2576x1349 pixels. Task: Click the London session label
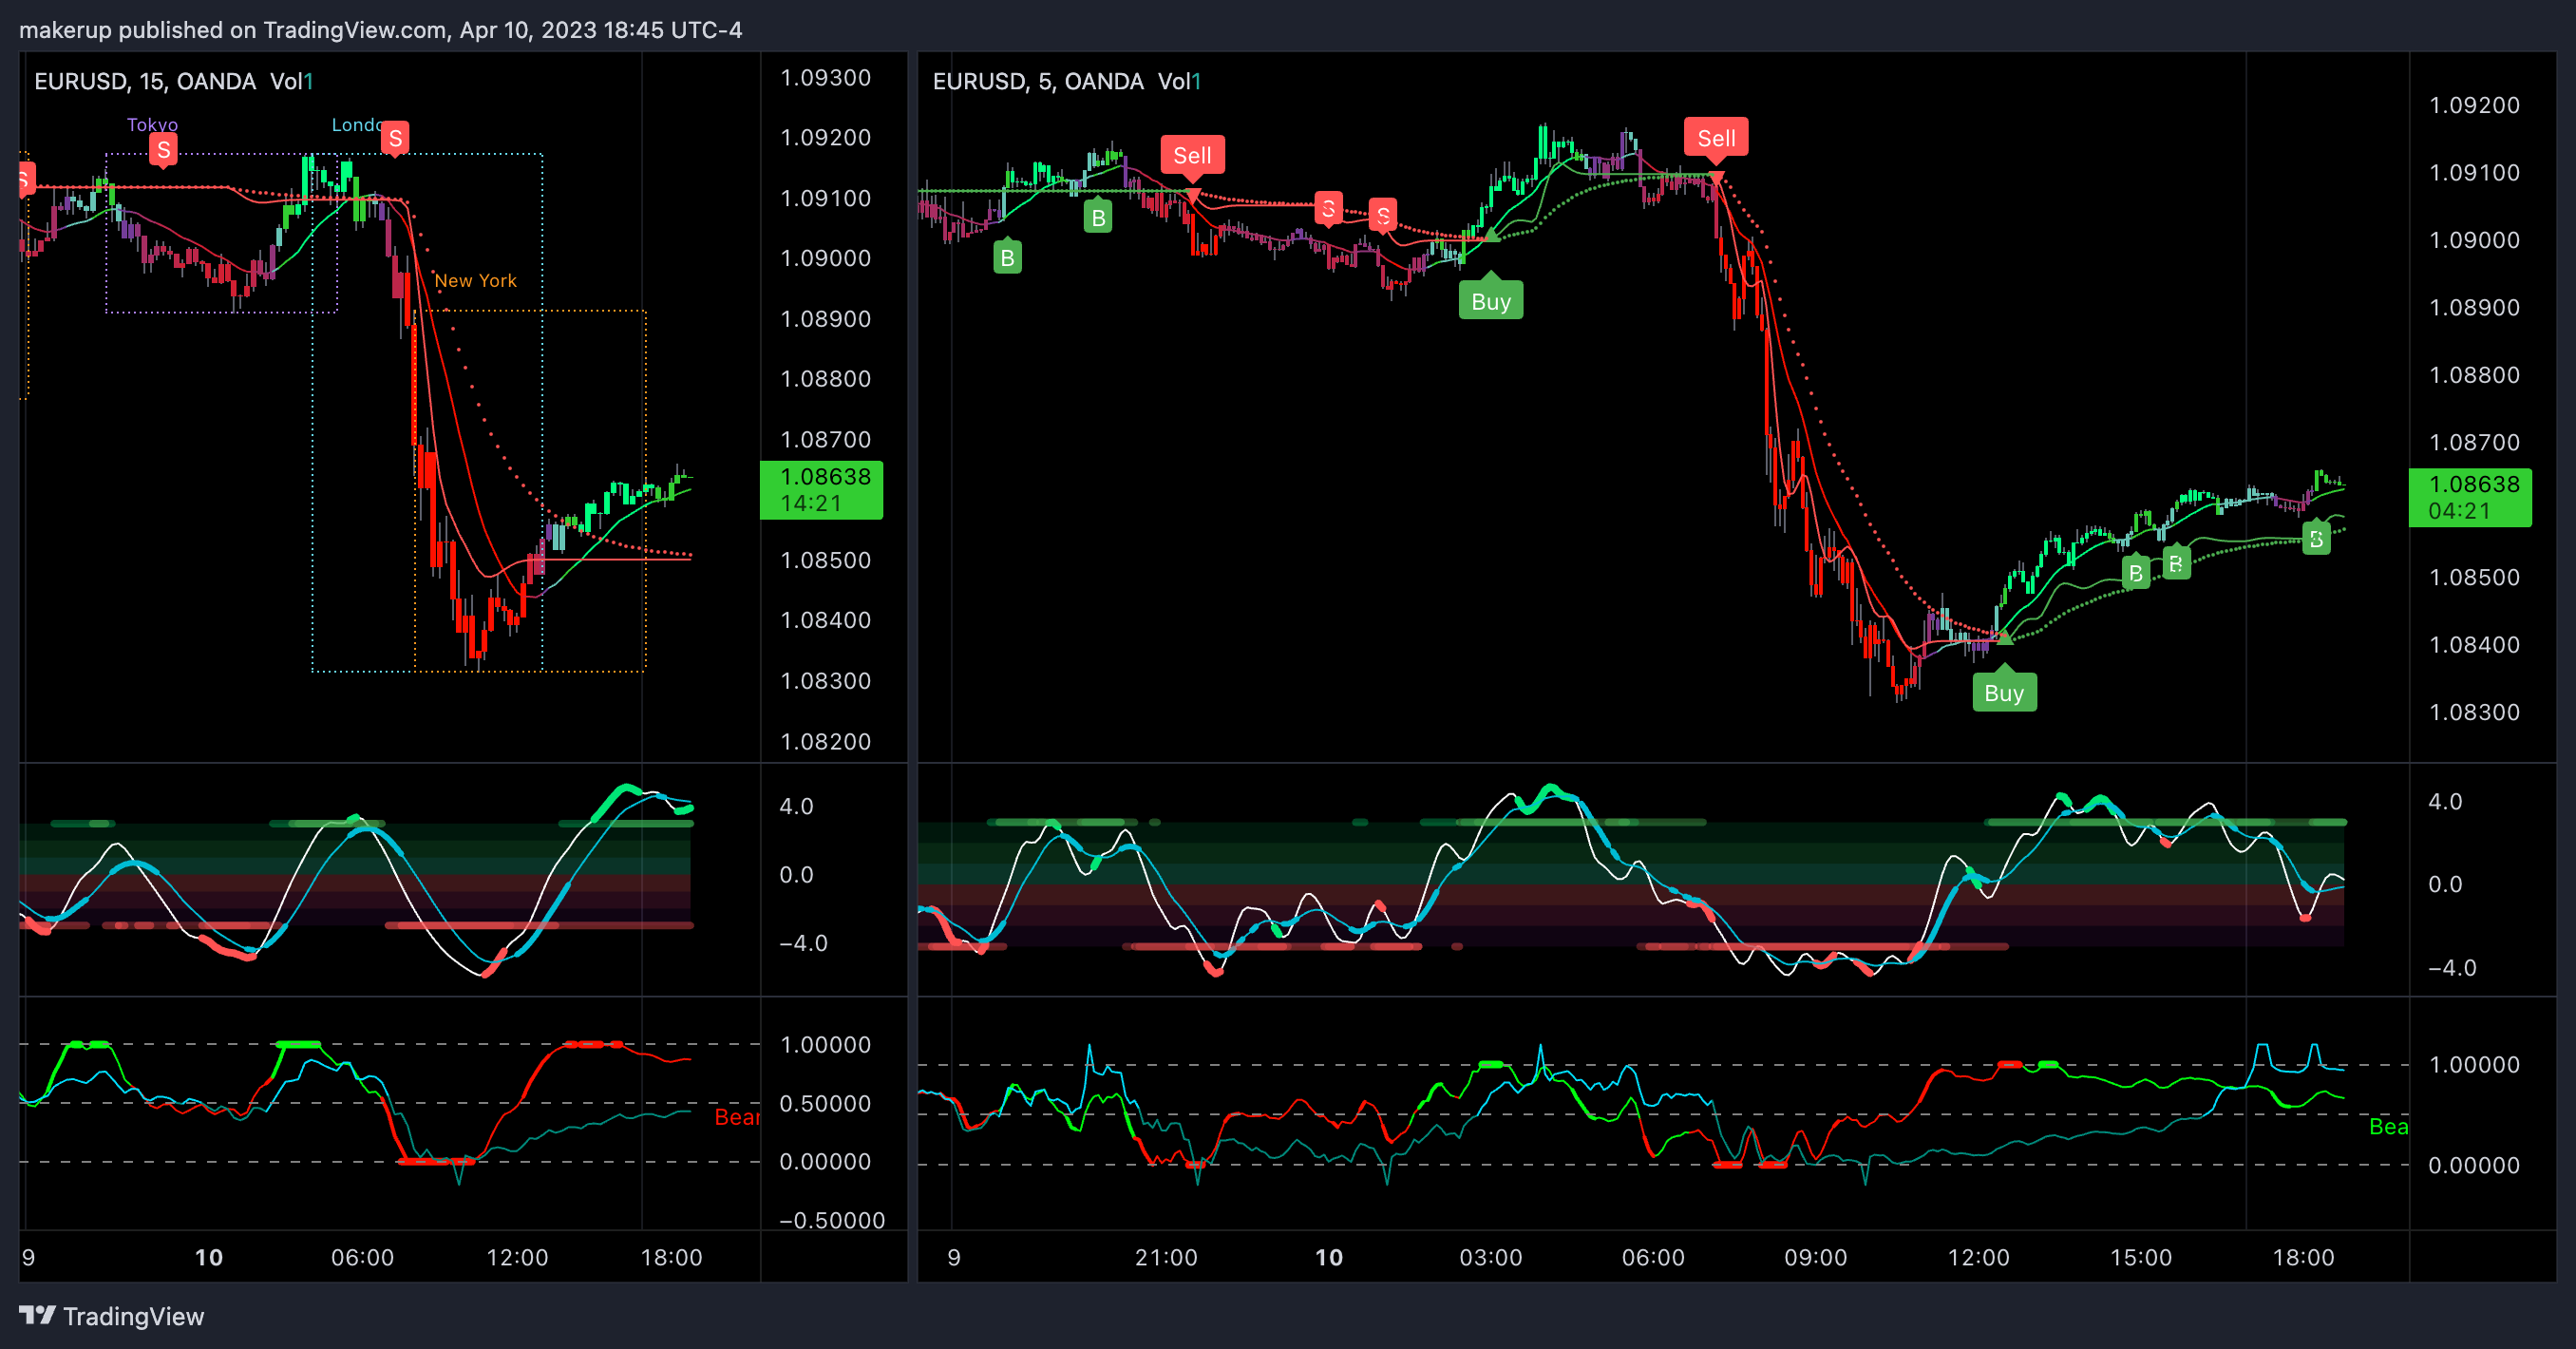(356, 125)
